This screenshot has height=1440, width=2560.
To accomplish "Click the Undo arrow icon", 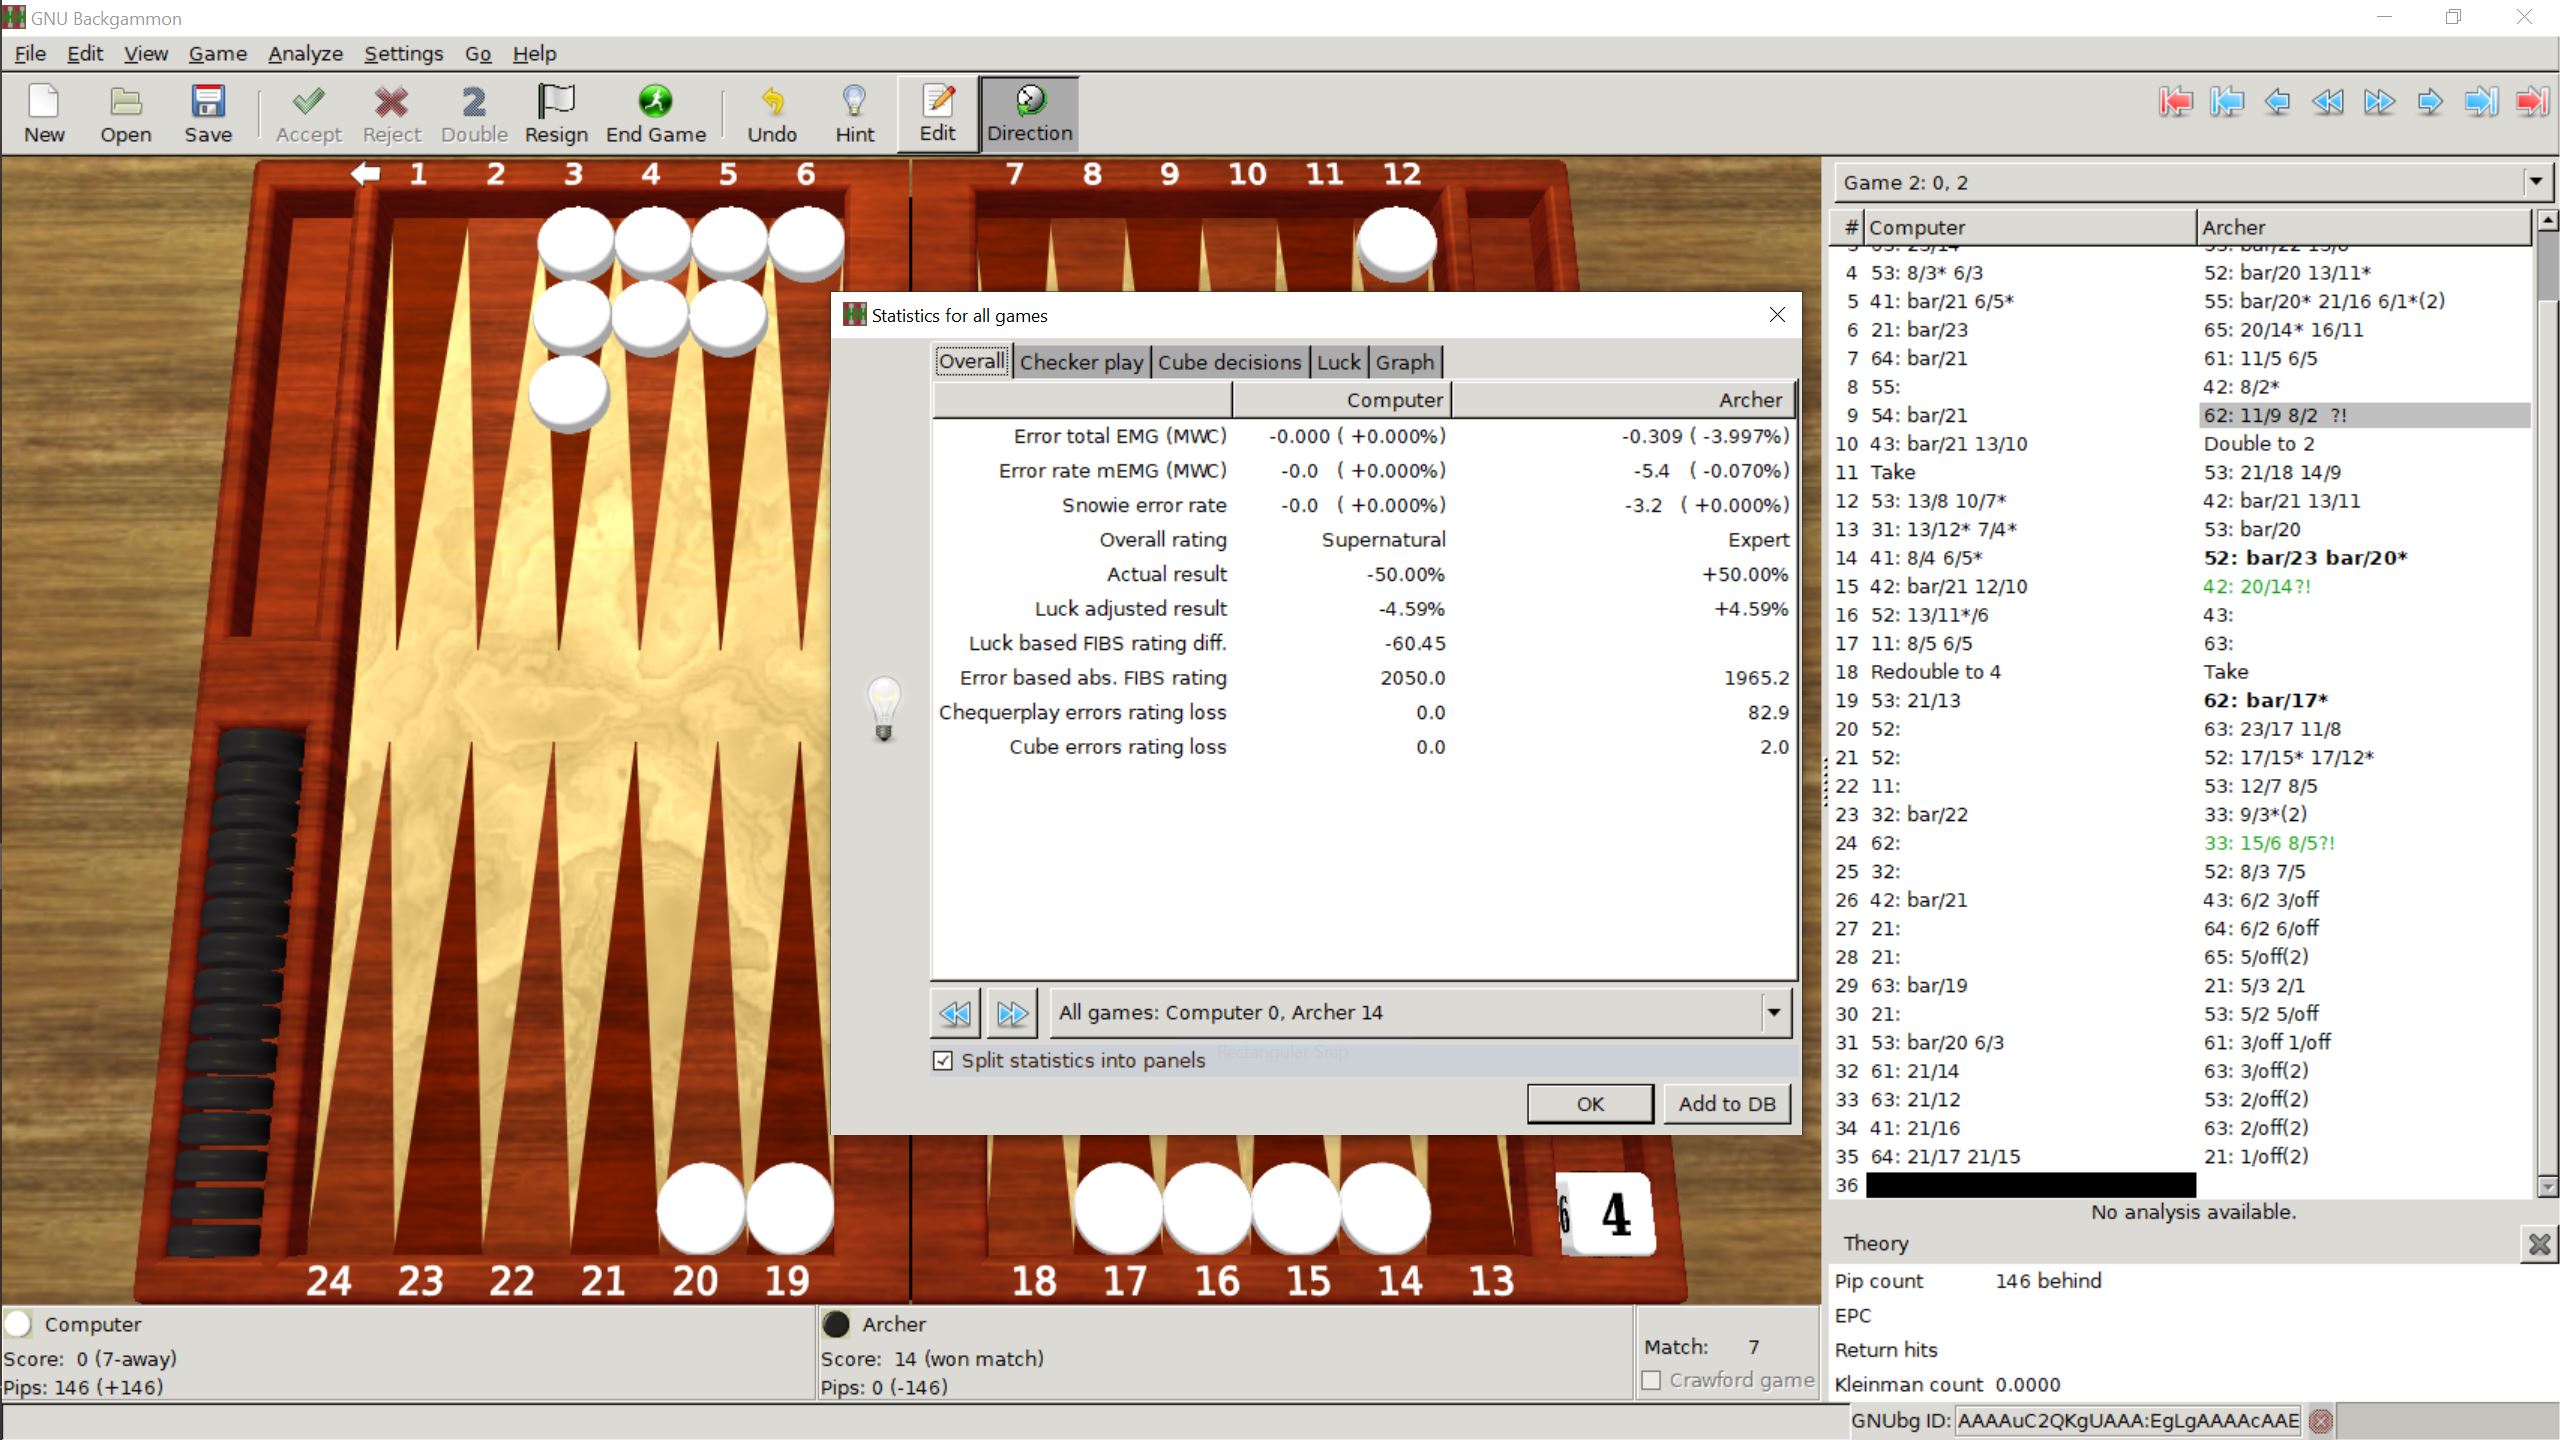I will click(x=772, y=113).
